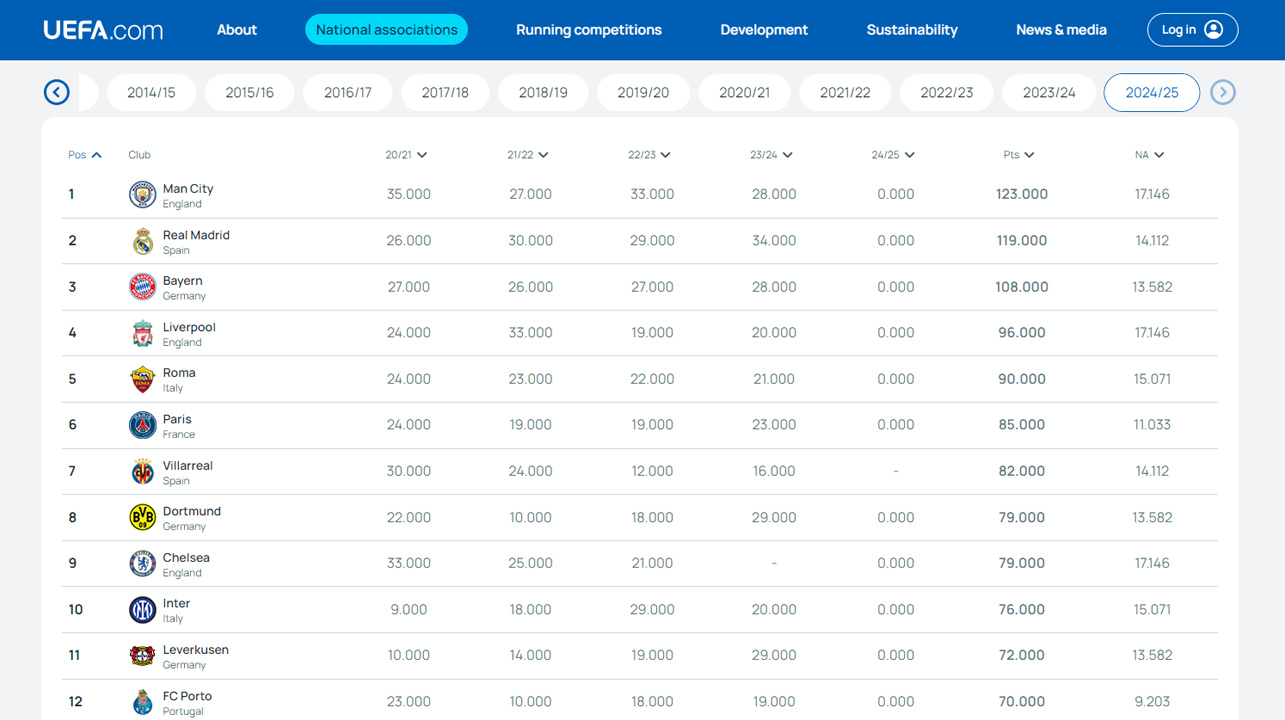1285x720 pixels.
Task: Click the Bayern club crest
Action: 143,287
